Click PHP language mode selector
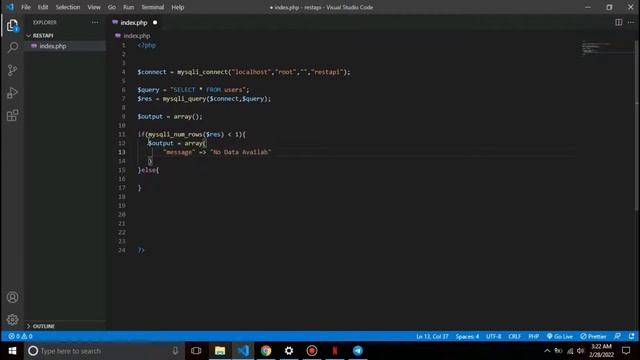Viewport: 640px width, 360px height. 533,336
